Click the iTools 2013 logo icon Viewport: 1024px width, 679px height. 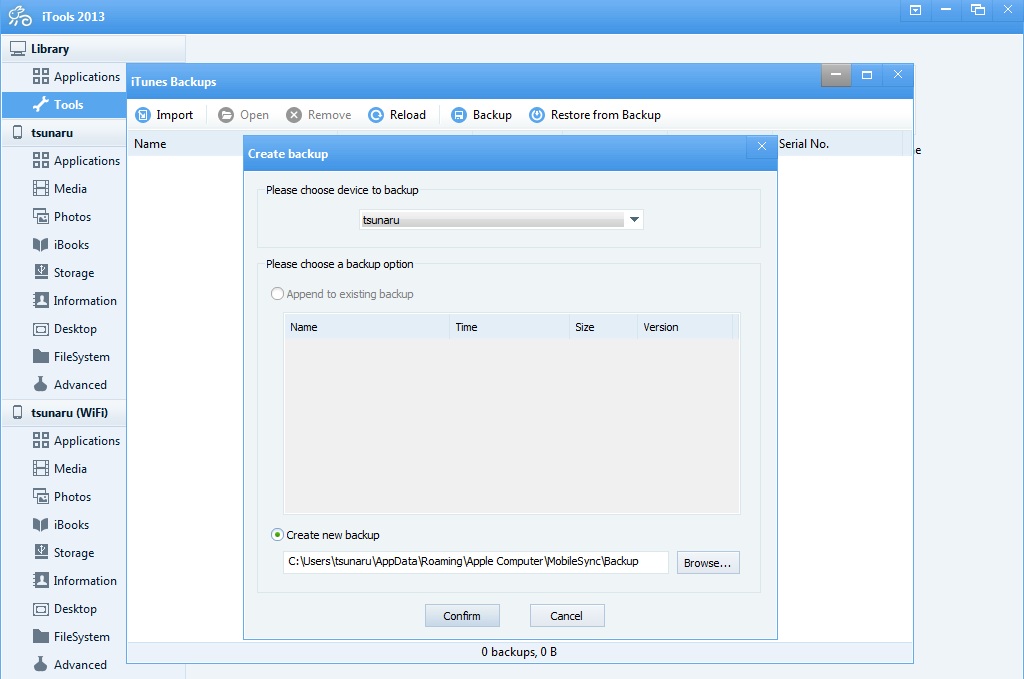click(20, 16)
